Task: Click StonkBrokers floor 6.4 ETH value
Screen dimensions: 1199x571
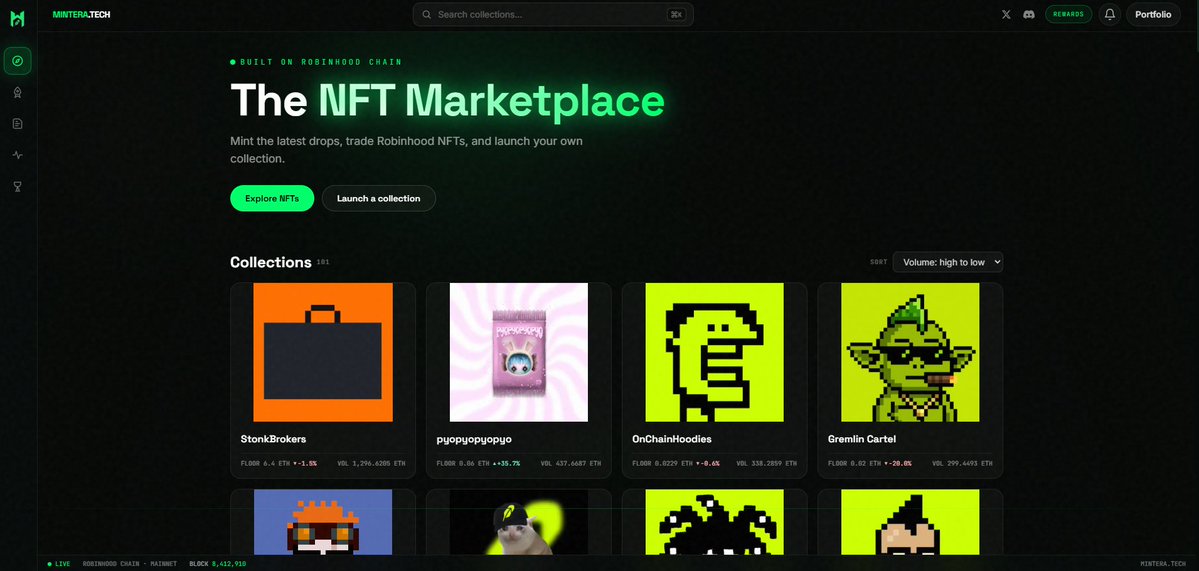Action: pos(265,463)
